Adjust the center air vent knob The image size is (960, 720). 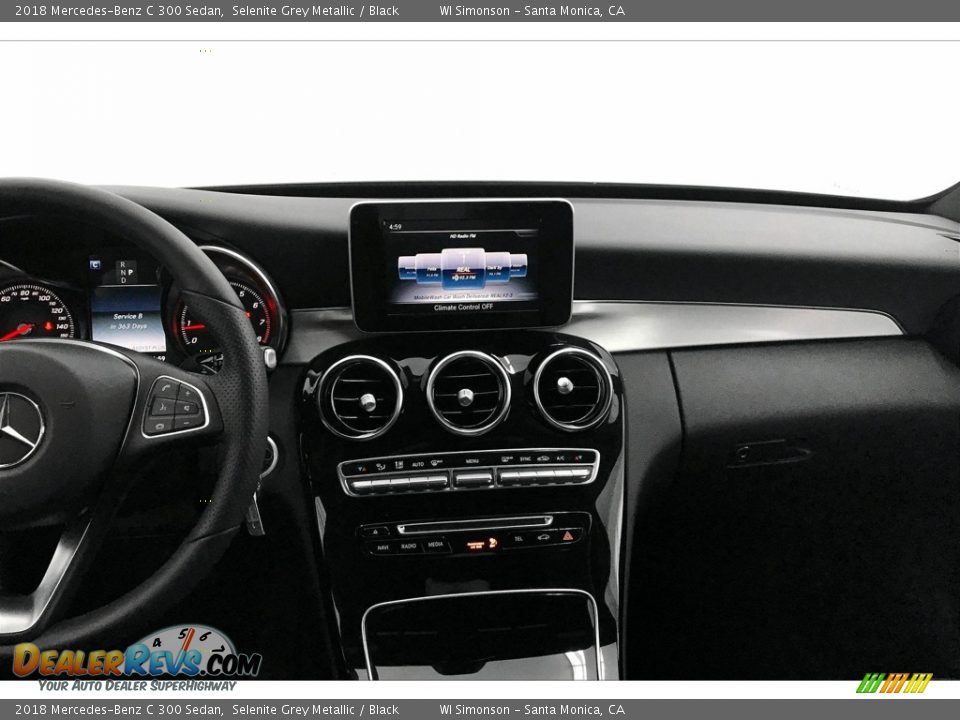(466, 396)
